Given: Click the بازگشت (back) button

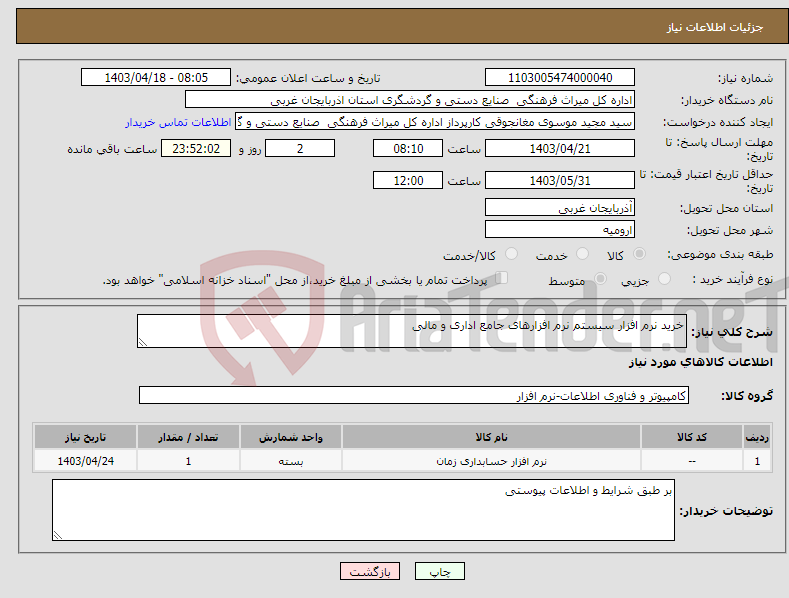Looking at the screenshot, I should coord(370,571).
